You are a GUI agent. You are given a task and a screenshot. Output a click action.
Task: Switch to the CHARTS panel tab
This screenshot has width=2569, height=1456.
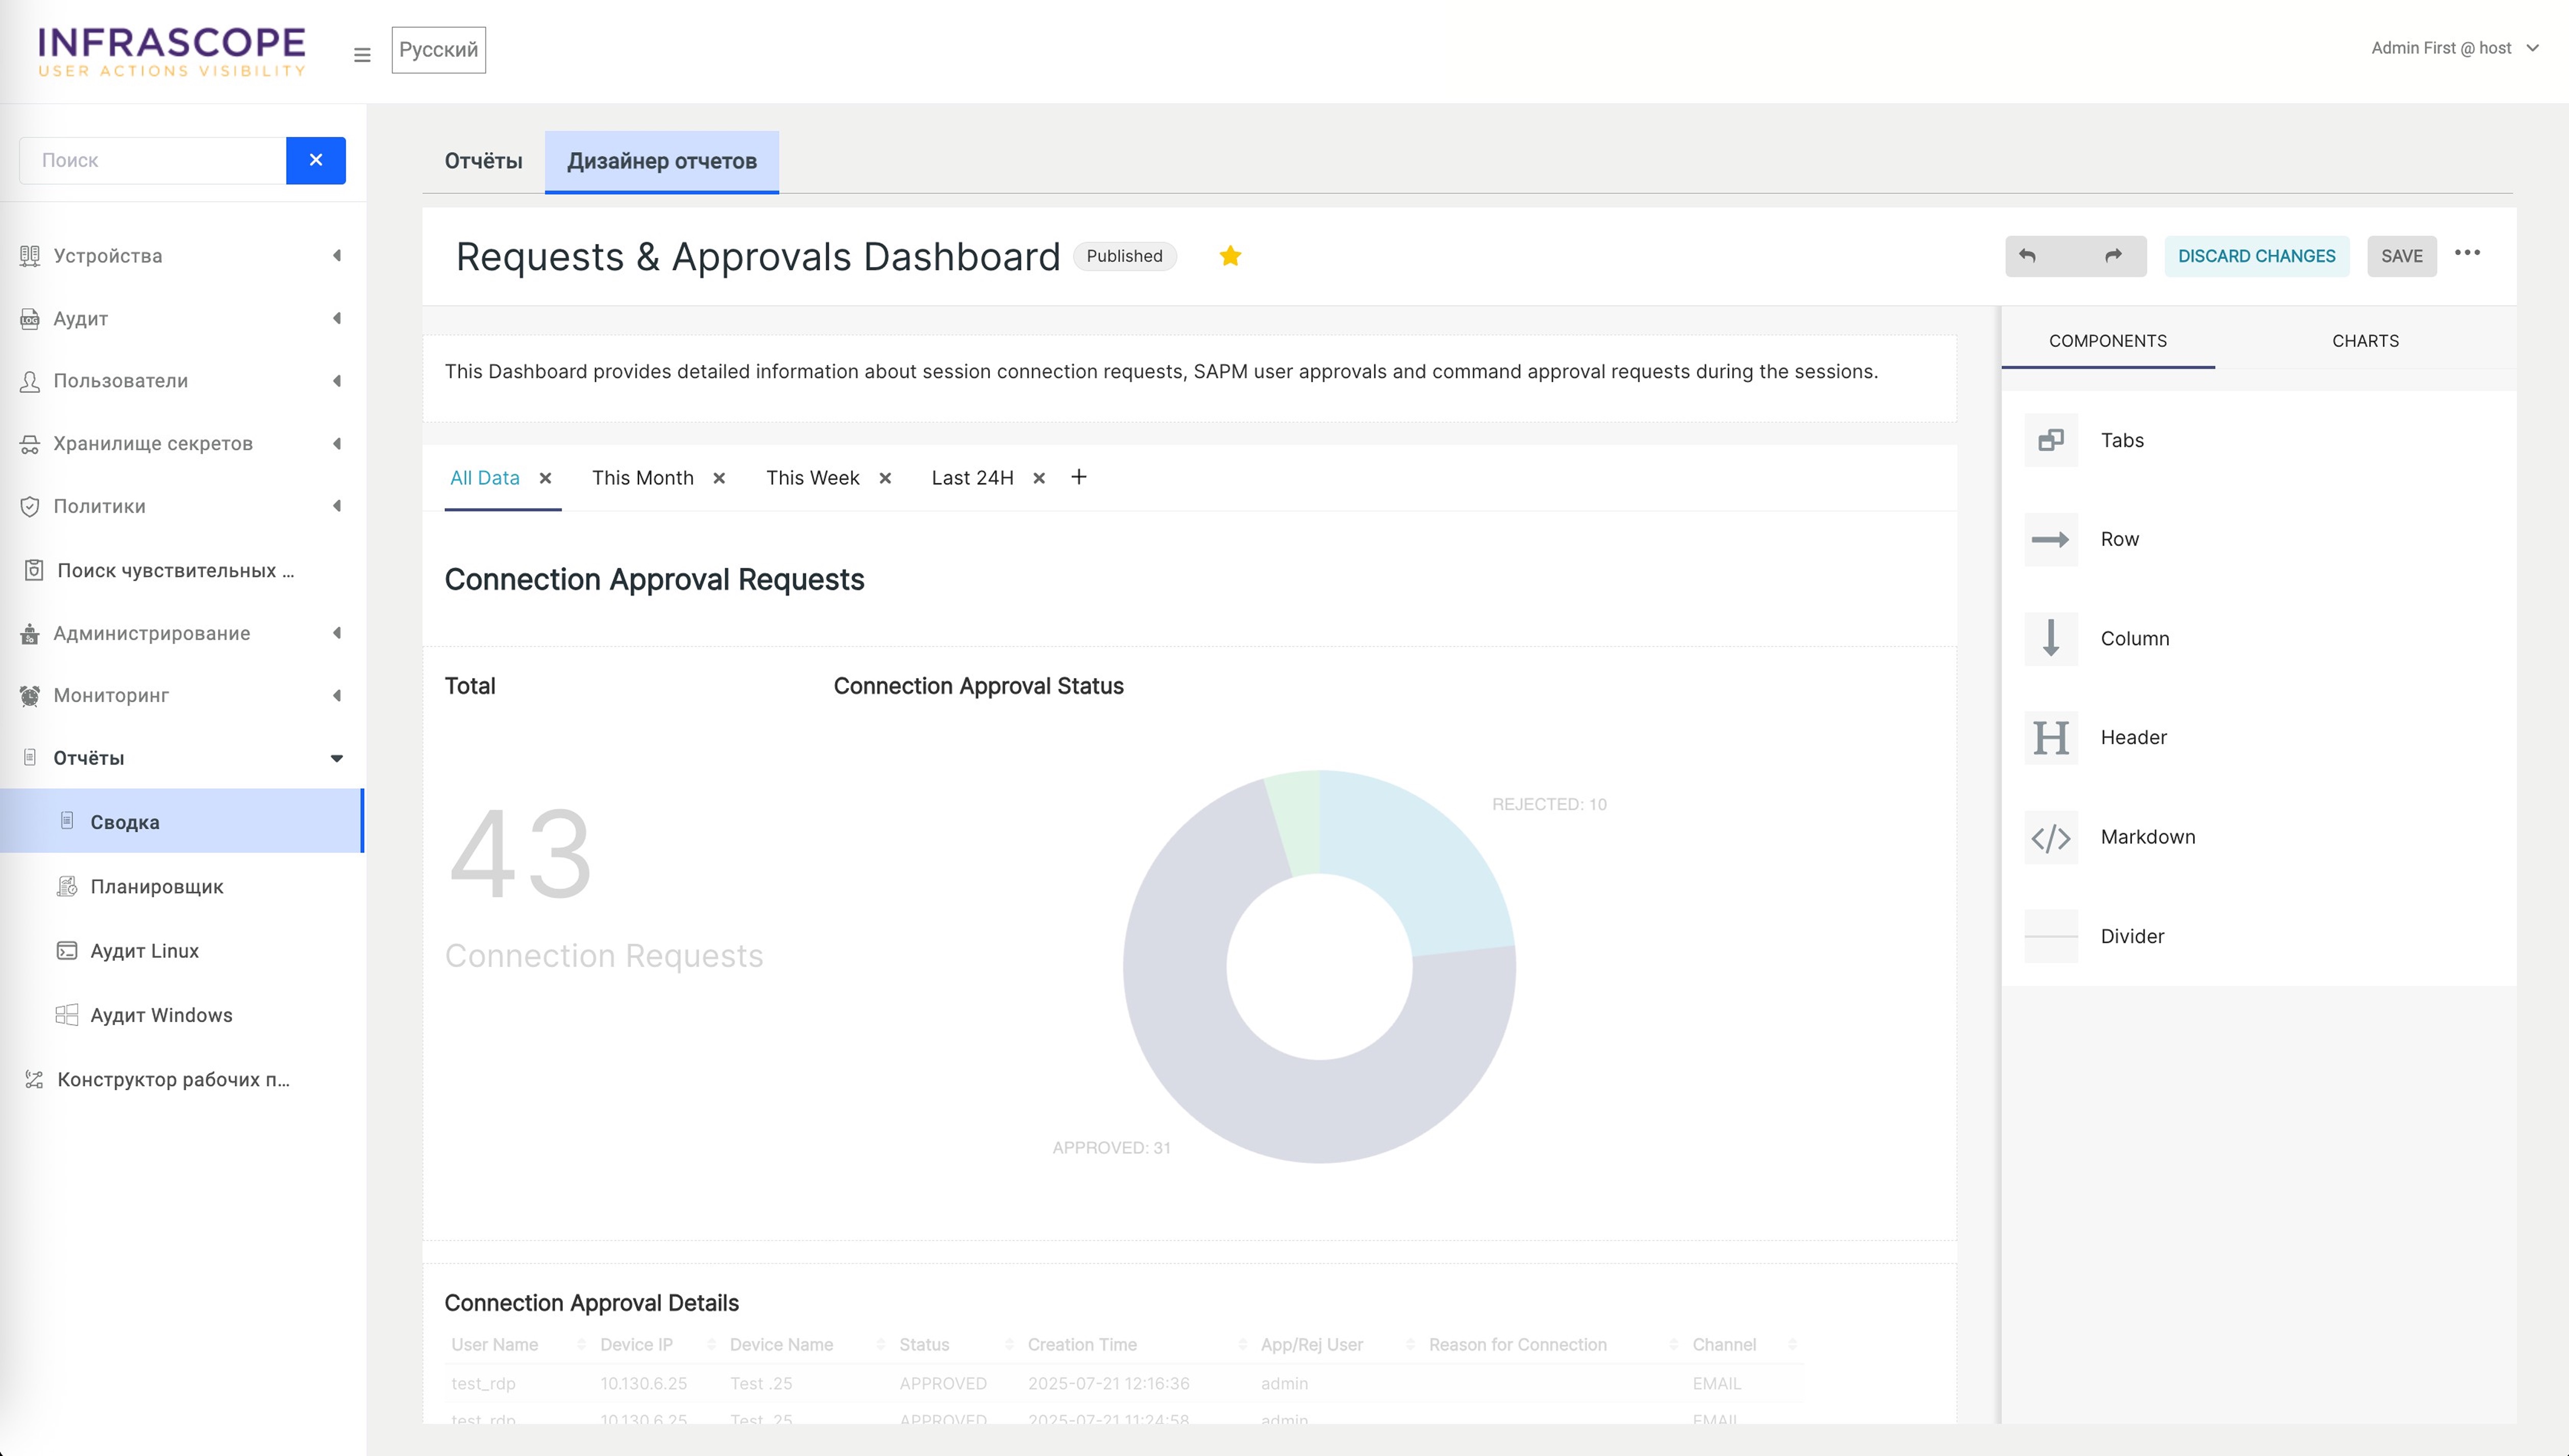tap(2365, 341)
